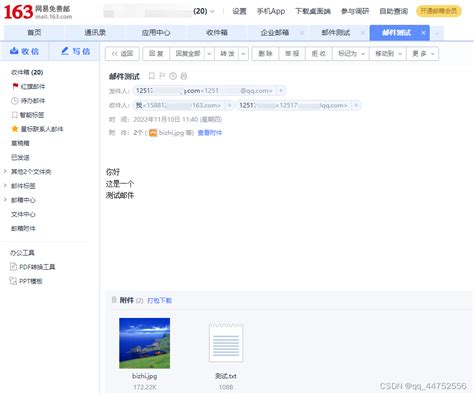Click the 写信 compose pencil icon
The image size is (474, 395).
point(65,51)
